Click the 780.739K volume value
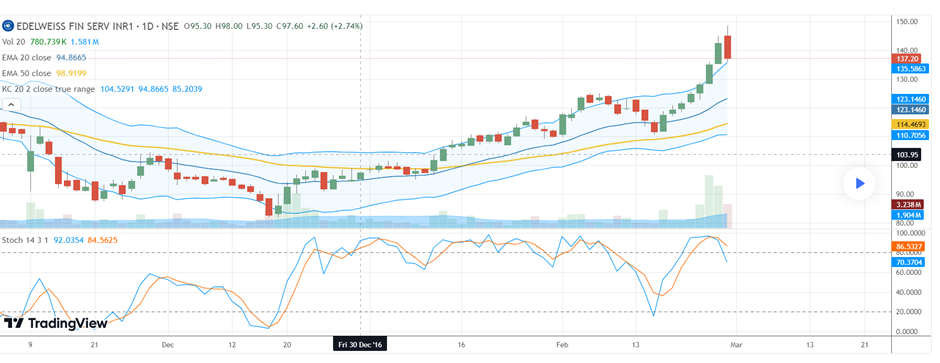This screenshot has height=363, width=940. tap(48, 42)
